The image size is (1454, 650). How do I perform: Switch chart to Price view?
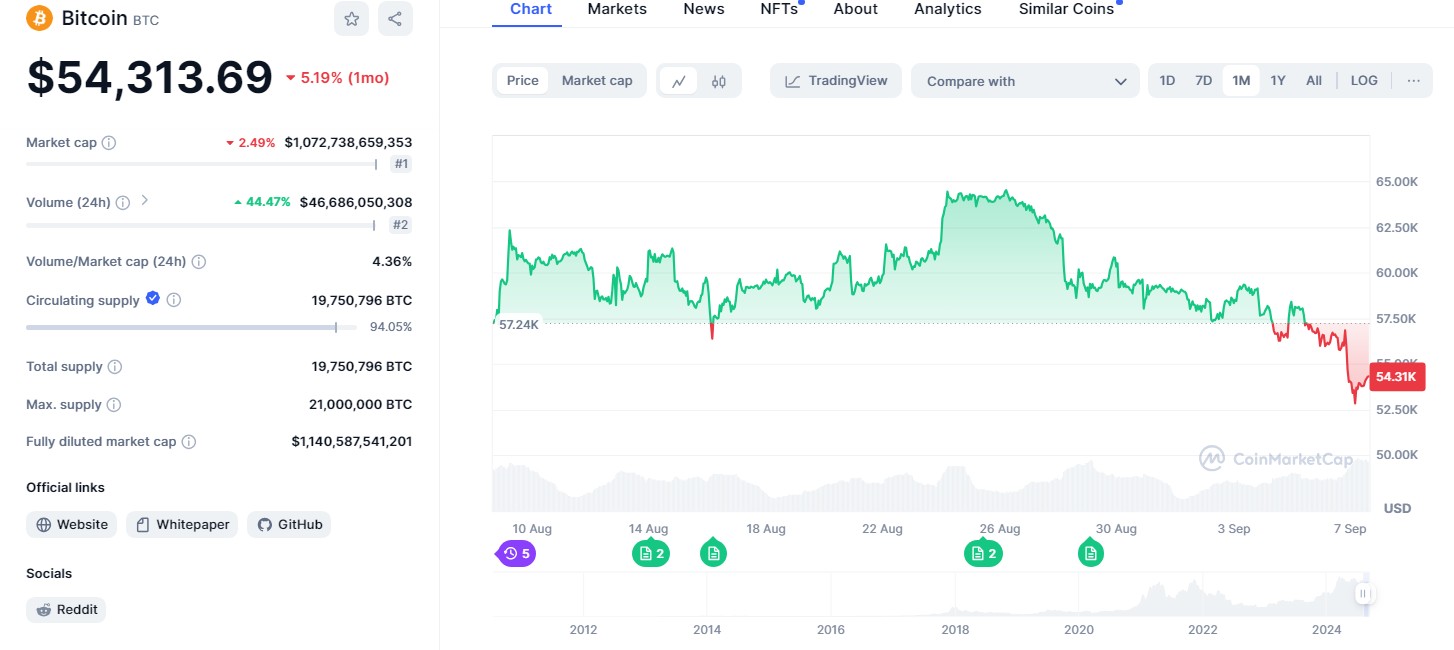(x=522, y=81)
